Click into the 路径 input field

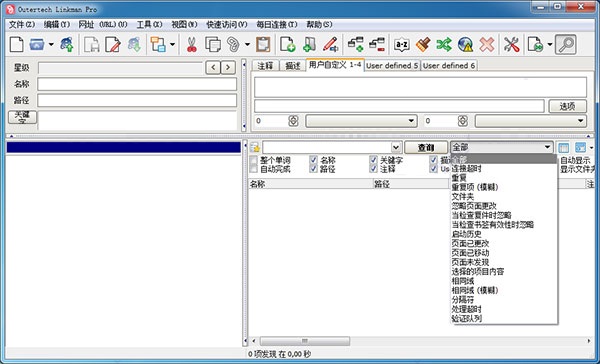(137, 100)
